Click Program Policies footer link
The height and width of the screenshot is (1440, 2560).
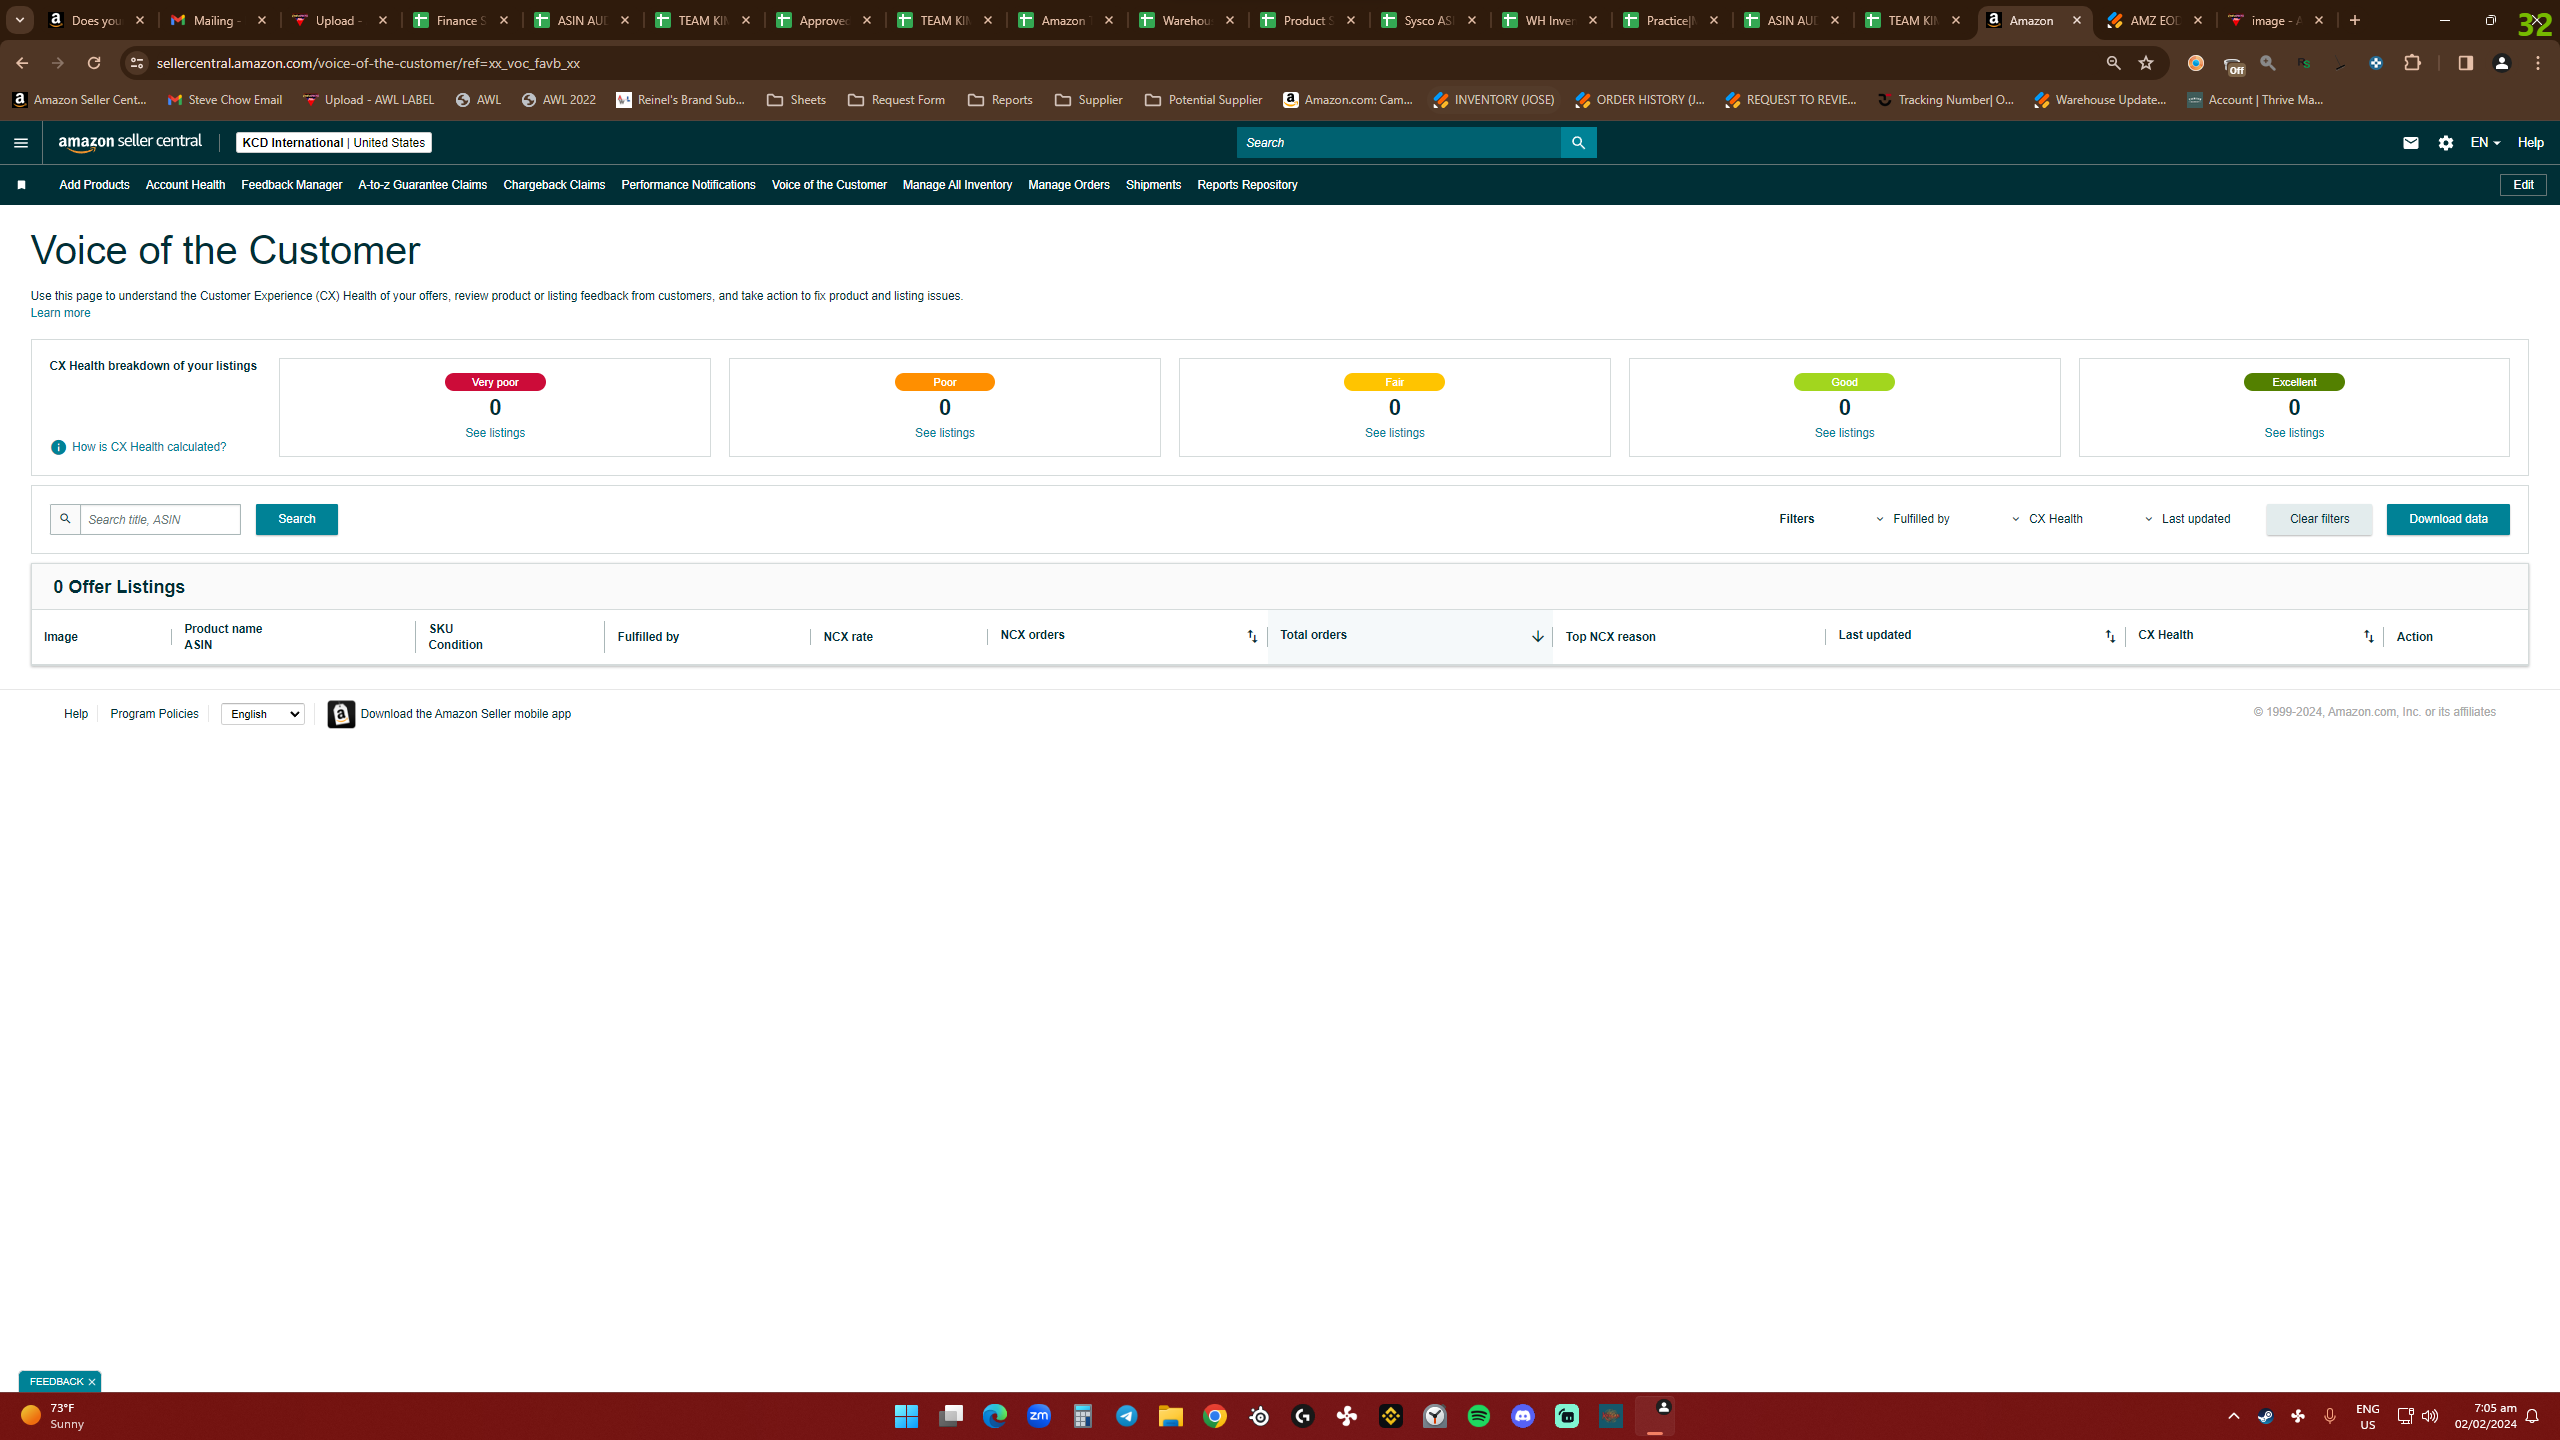click(x=154, y=714)
